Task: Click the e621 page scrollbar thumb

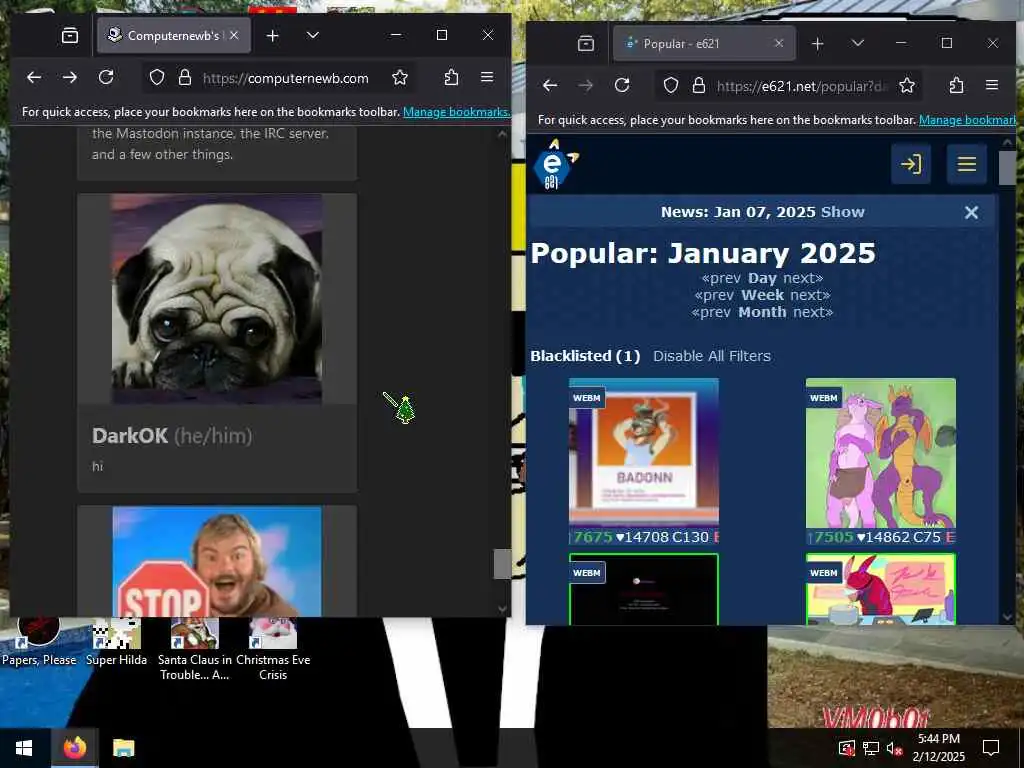Action: click(x=1007, y=168)
